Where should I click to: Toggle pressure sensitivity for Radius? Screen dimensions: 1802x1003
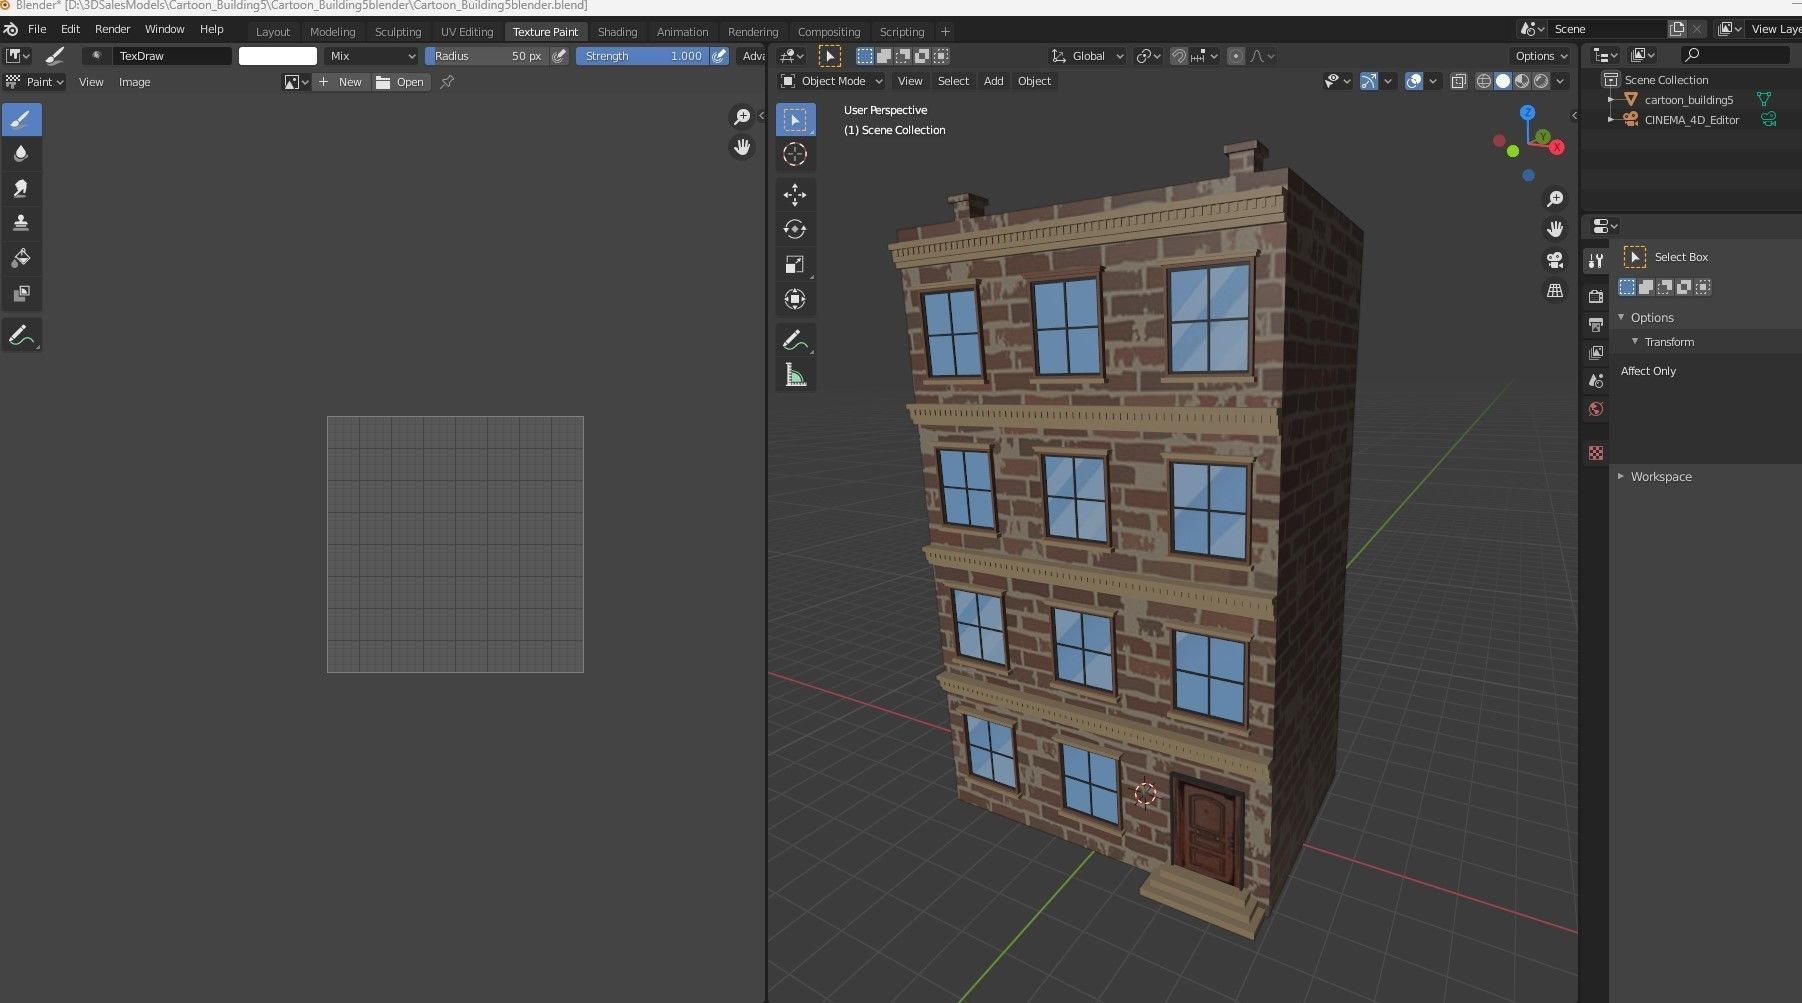point(559,56)
